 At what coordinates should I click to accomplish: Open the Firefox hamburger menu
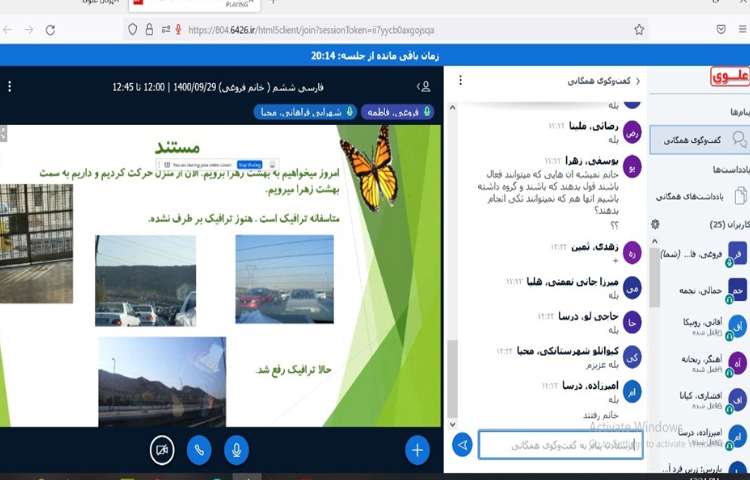click(x=742, y=30)
